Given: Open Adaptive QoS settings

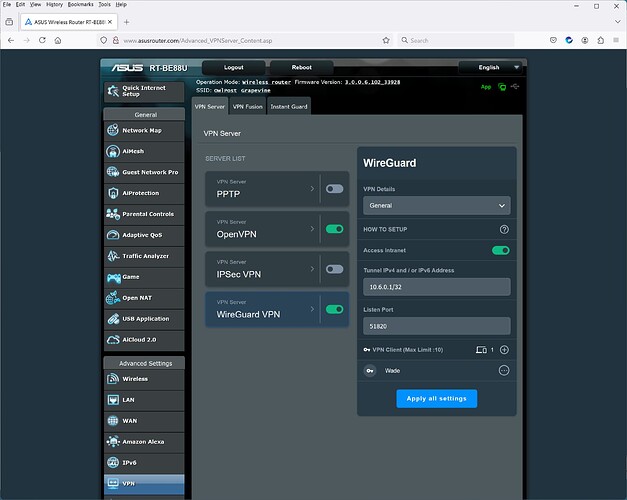Looking at the screenshot, I should point(144,235).
